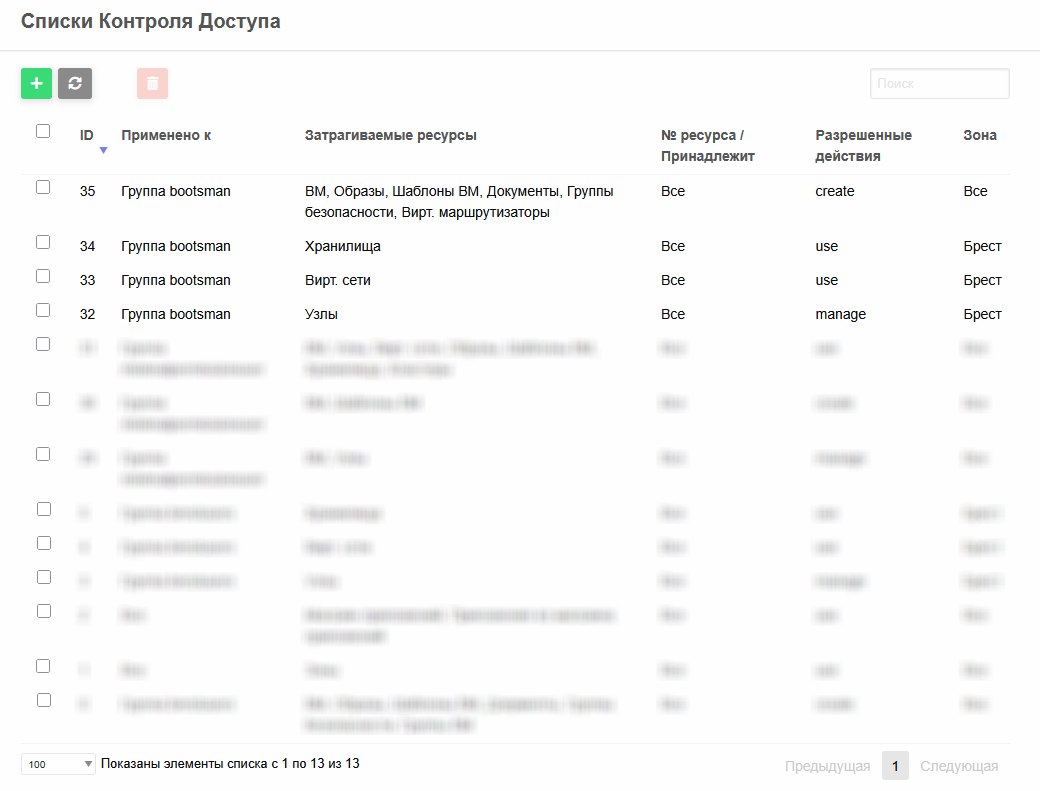Image resolution: width=1040 pixels, height=791 pixels.
Task: Click the ID sort arrow indicator
Action: (103, 151)
